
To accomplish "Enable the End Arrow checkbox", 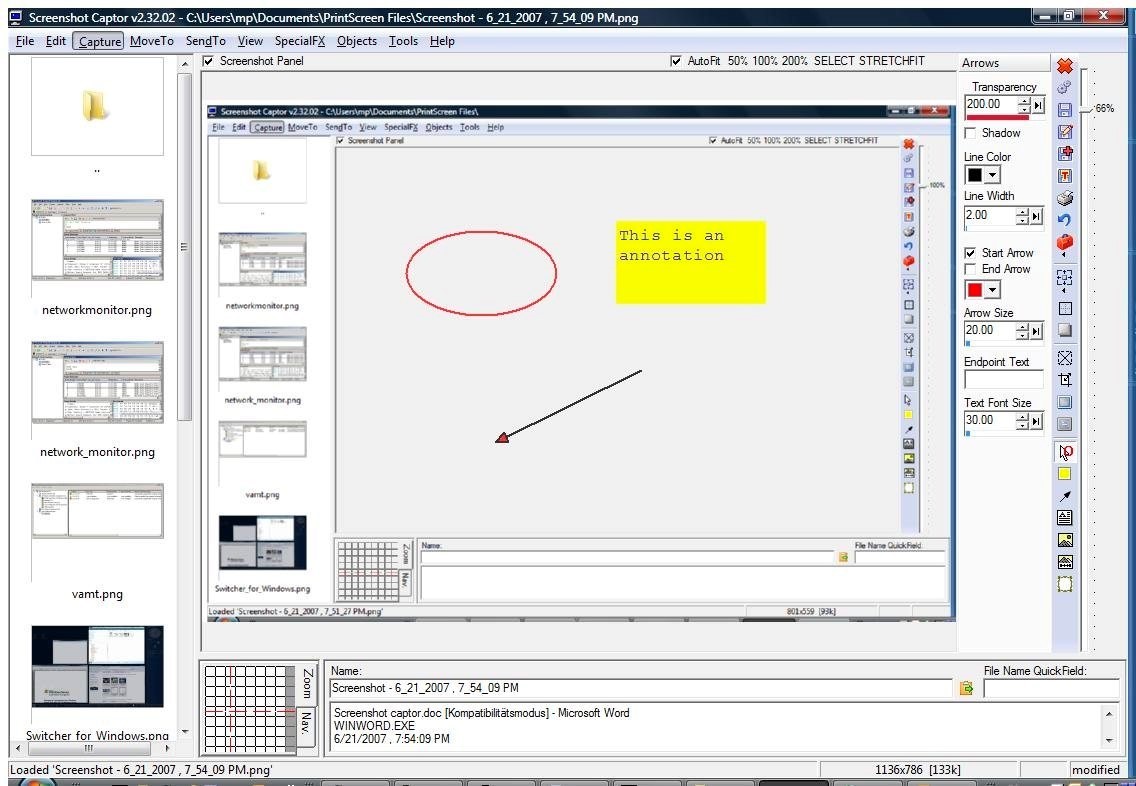I will (968, 268).
